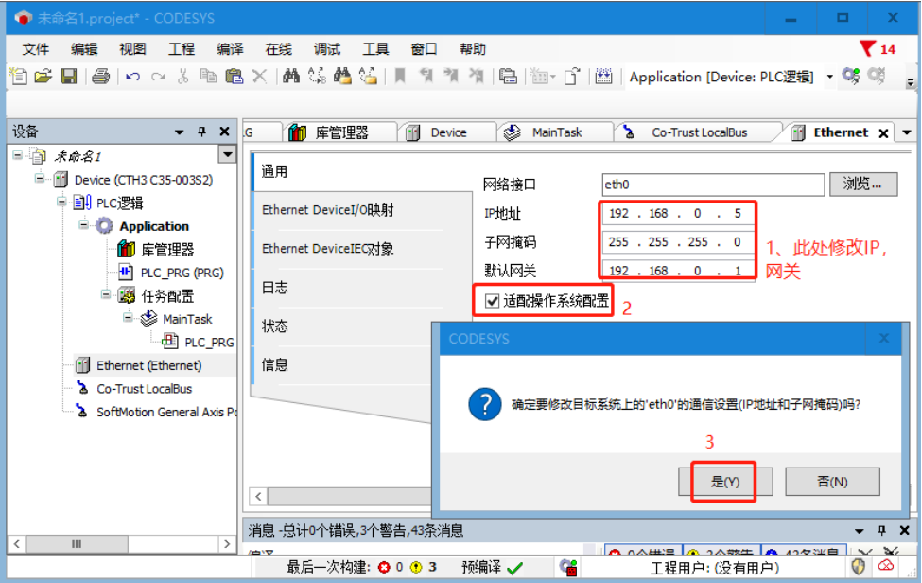Click the Toggle Bookmark flag icon
Viewport: 922px width, 583px height.
click(x=400, y=76)
